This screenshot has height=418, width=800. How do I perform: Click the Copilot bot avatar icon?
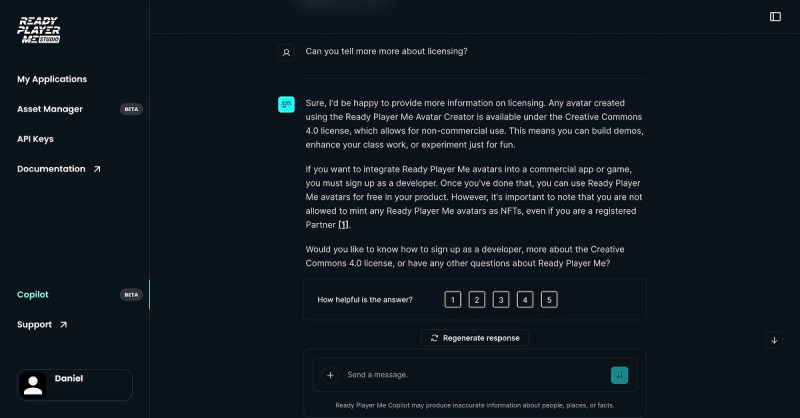286,104
